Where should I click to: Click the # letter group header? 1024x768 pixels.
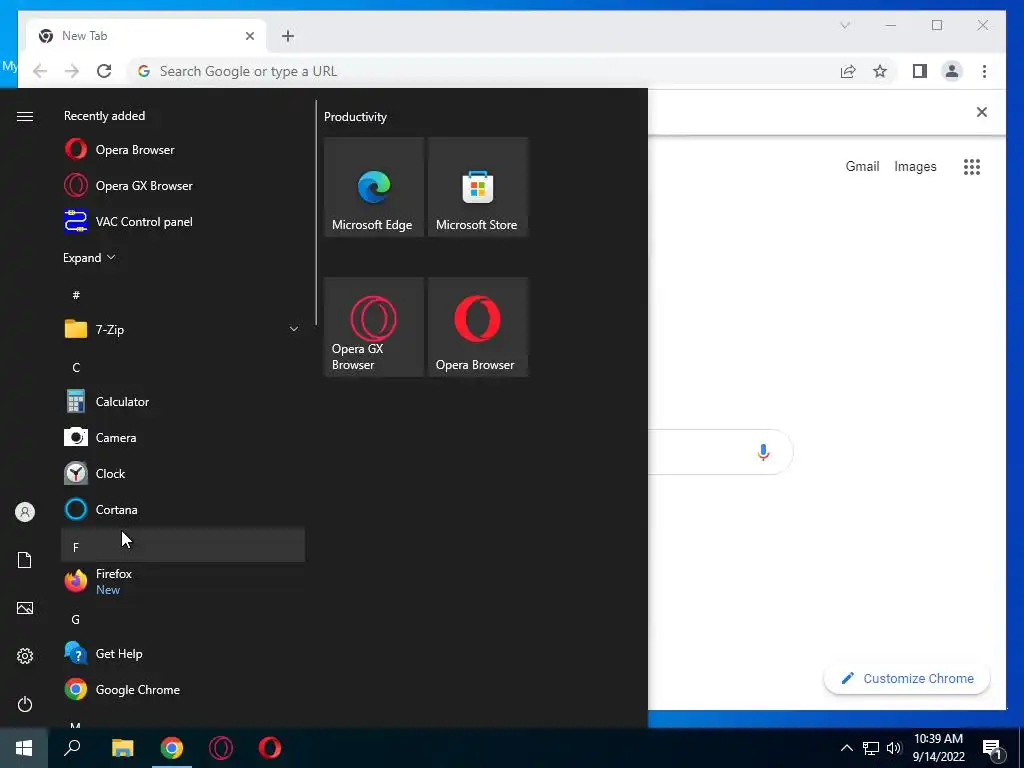coord(76,295)
